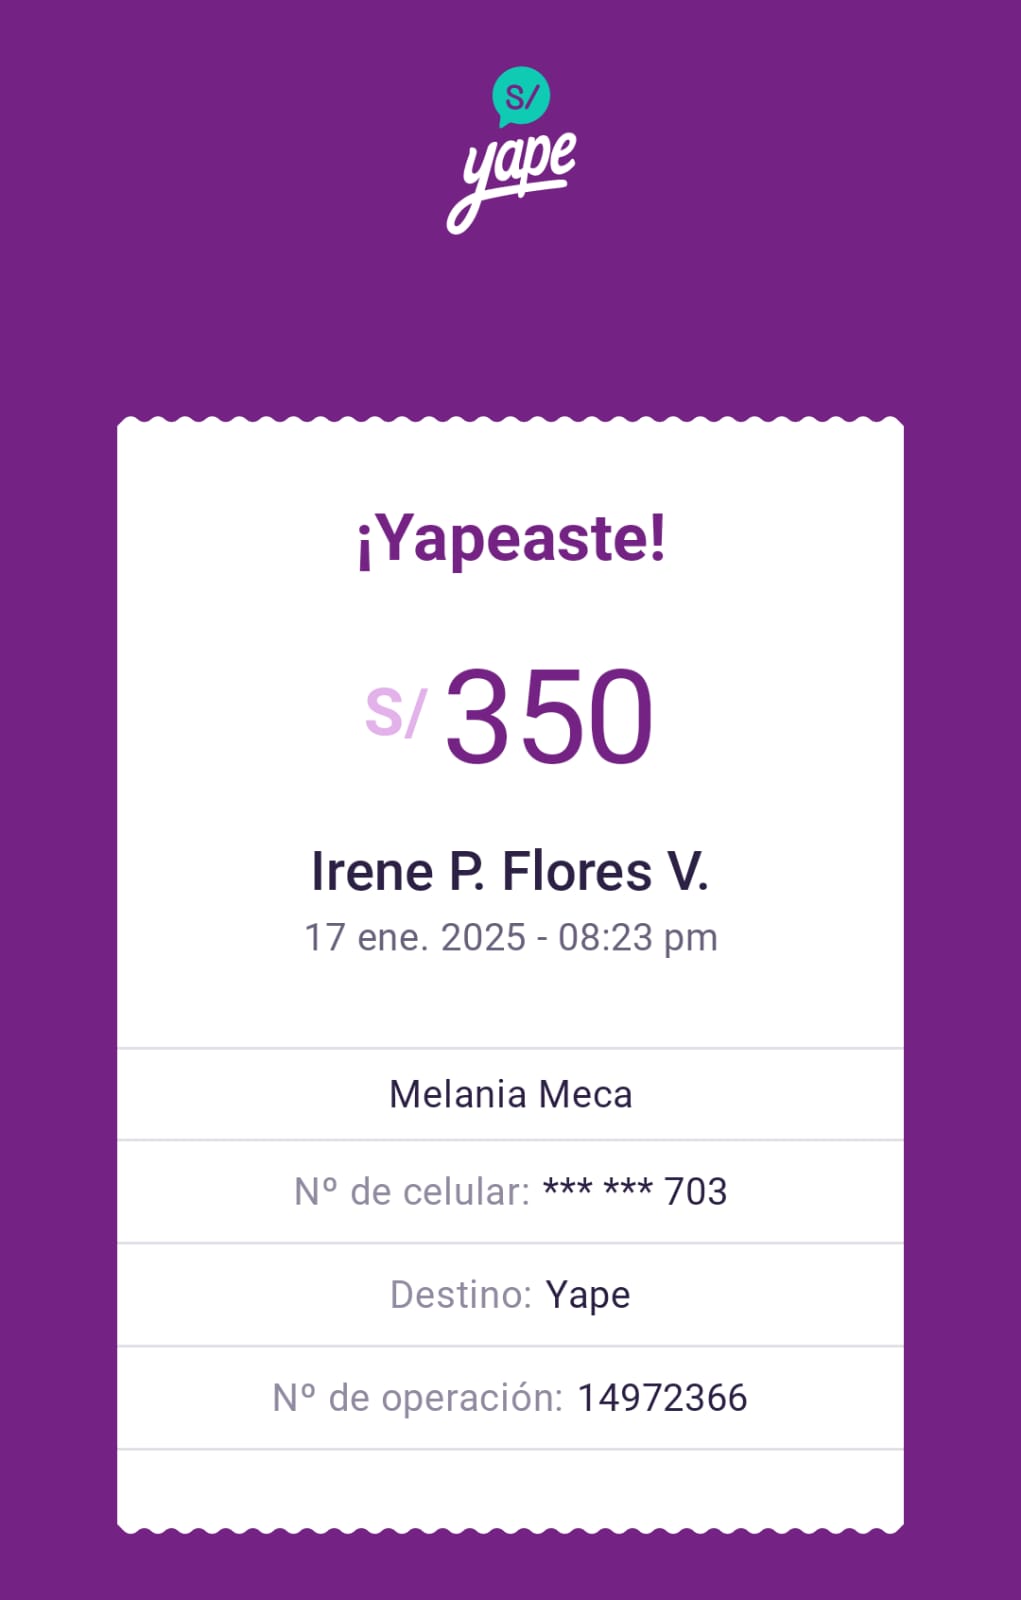Click the phone ending digits 703
This screenshot has width=1021, height=1600.
(x=696, y=1192)
